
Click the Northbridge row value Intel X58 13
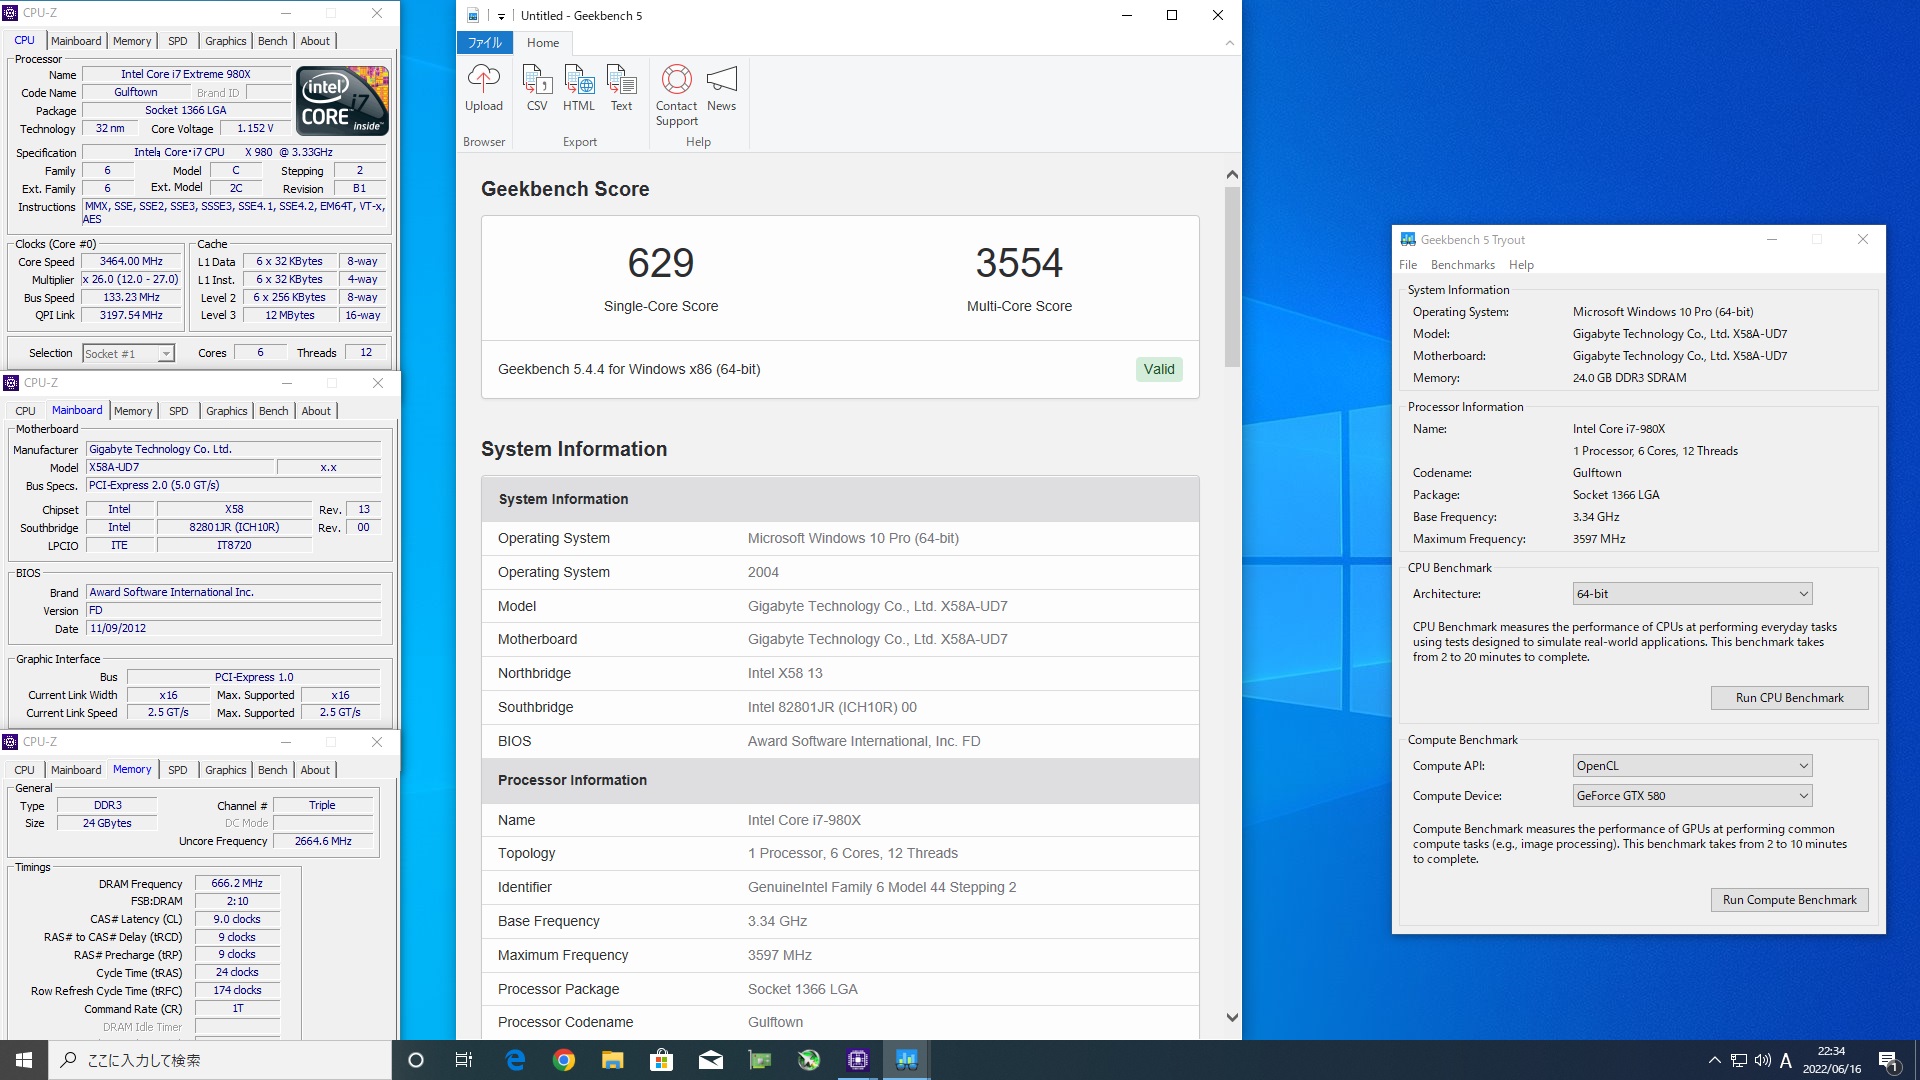pyautogui.click(x=785, y=673)
